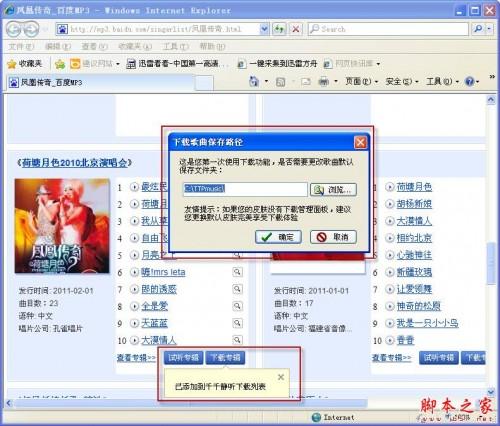The width and height of the screenshot is (500, 426).
Task: Click the home icon in command bar
Action: point(254,81)
